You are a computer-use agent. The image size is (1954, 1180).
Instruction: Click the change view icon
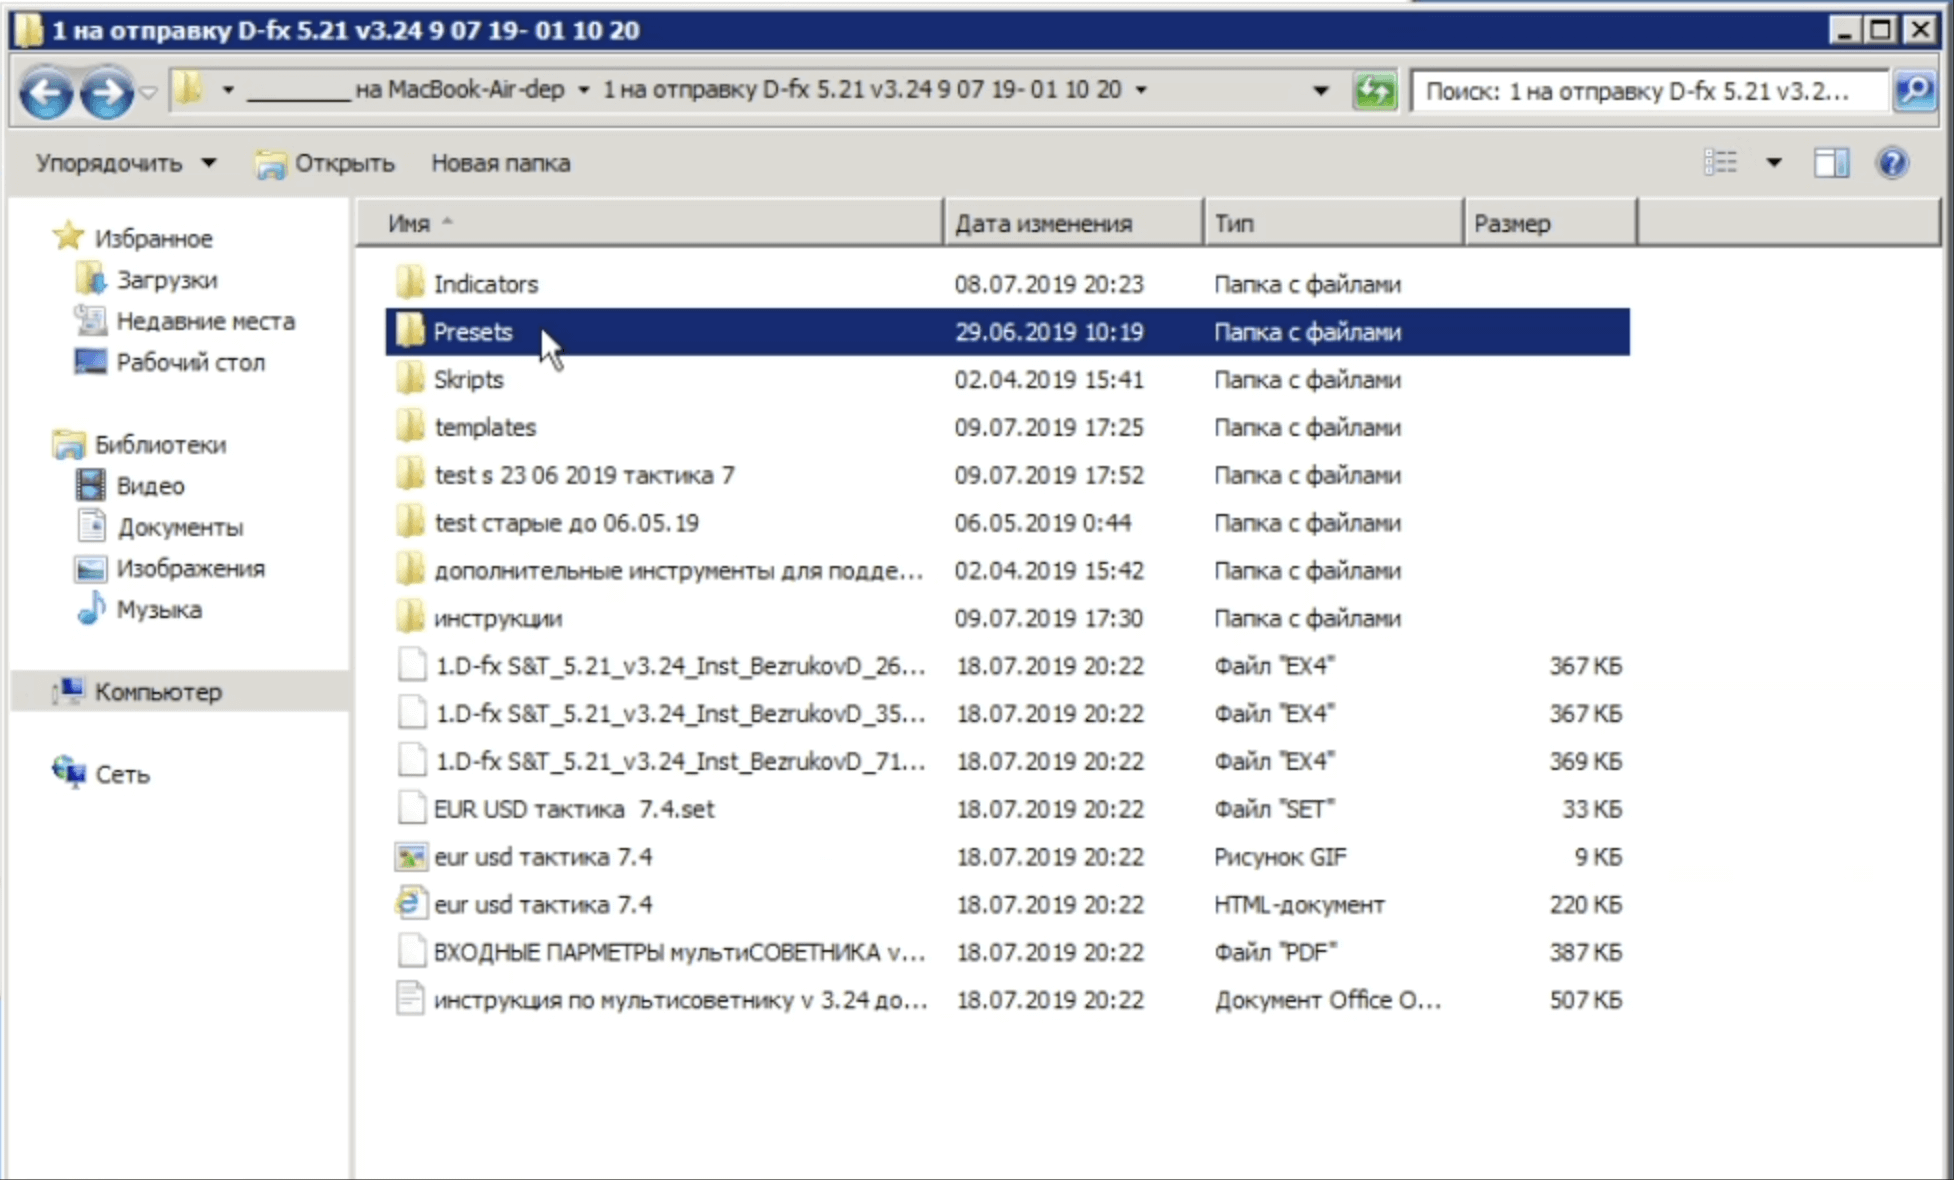click(x=1721, y=163)
